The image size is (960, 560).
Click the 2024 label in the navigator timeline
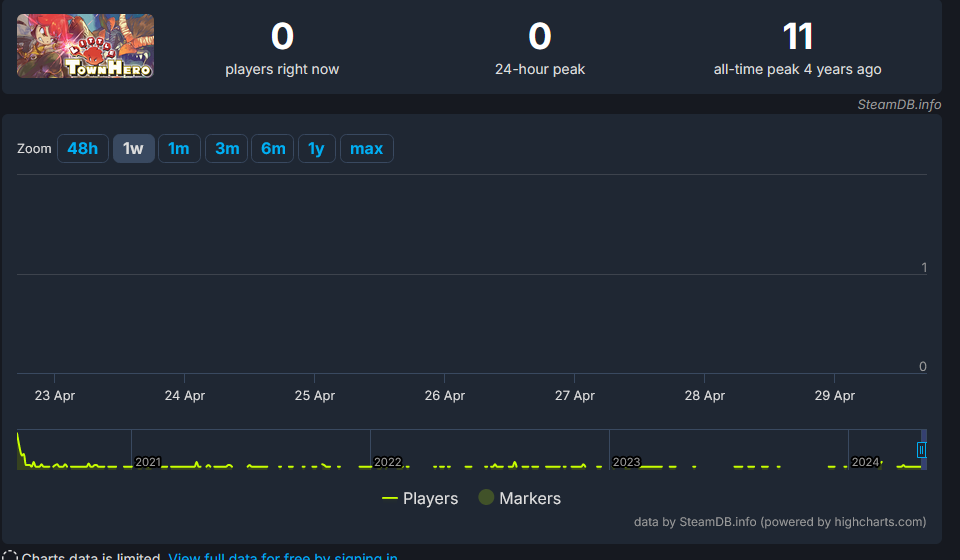865,462
